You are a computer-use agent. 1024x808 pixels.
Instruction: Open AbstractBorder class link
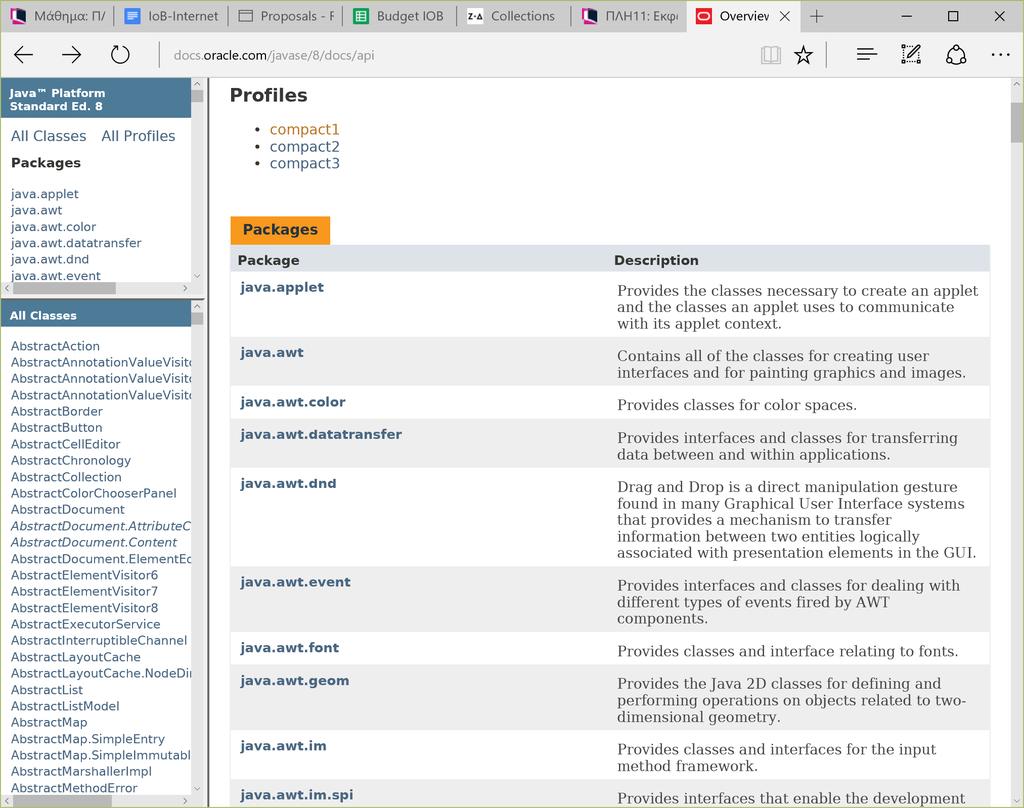57,412
